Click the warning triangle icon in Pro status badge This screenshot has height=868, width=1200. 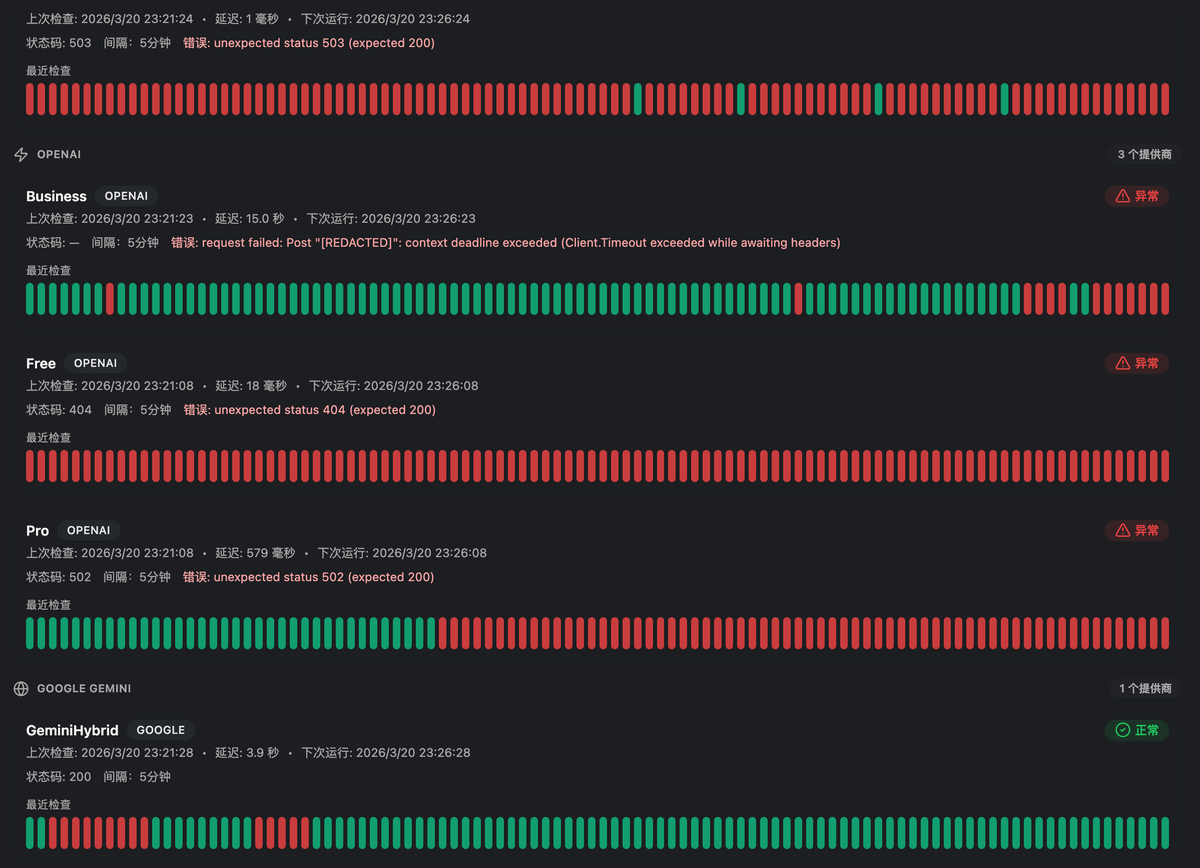pyautogui.click(x=1122, y=530)
